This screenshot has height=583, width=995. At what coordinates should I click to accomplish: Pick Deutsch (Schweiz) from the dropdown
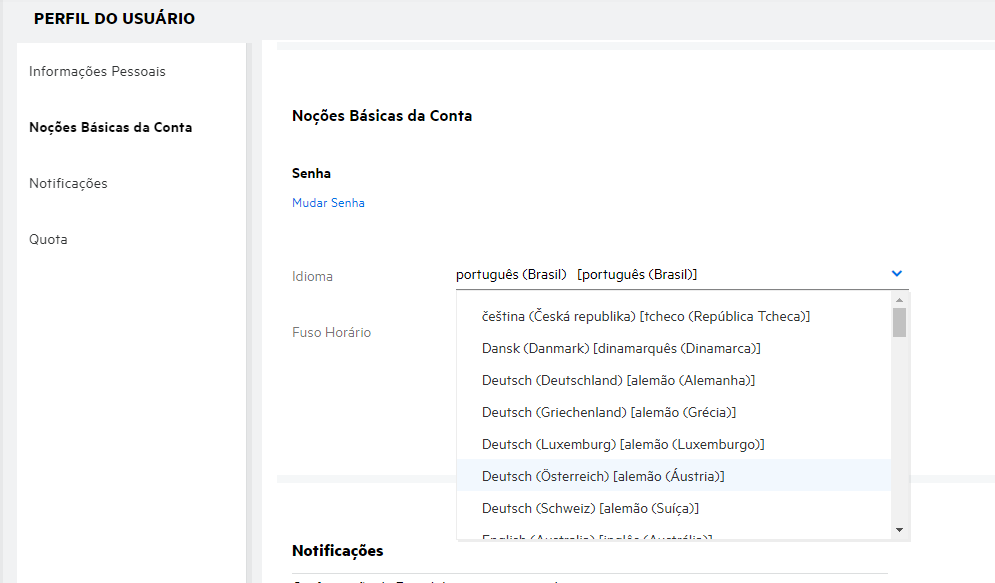(x=589, y=508)
